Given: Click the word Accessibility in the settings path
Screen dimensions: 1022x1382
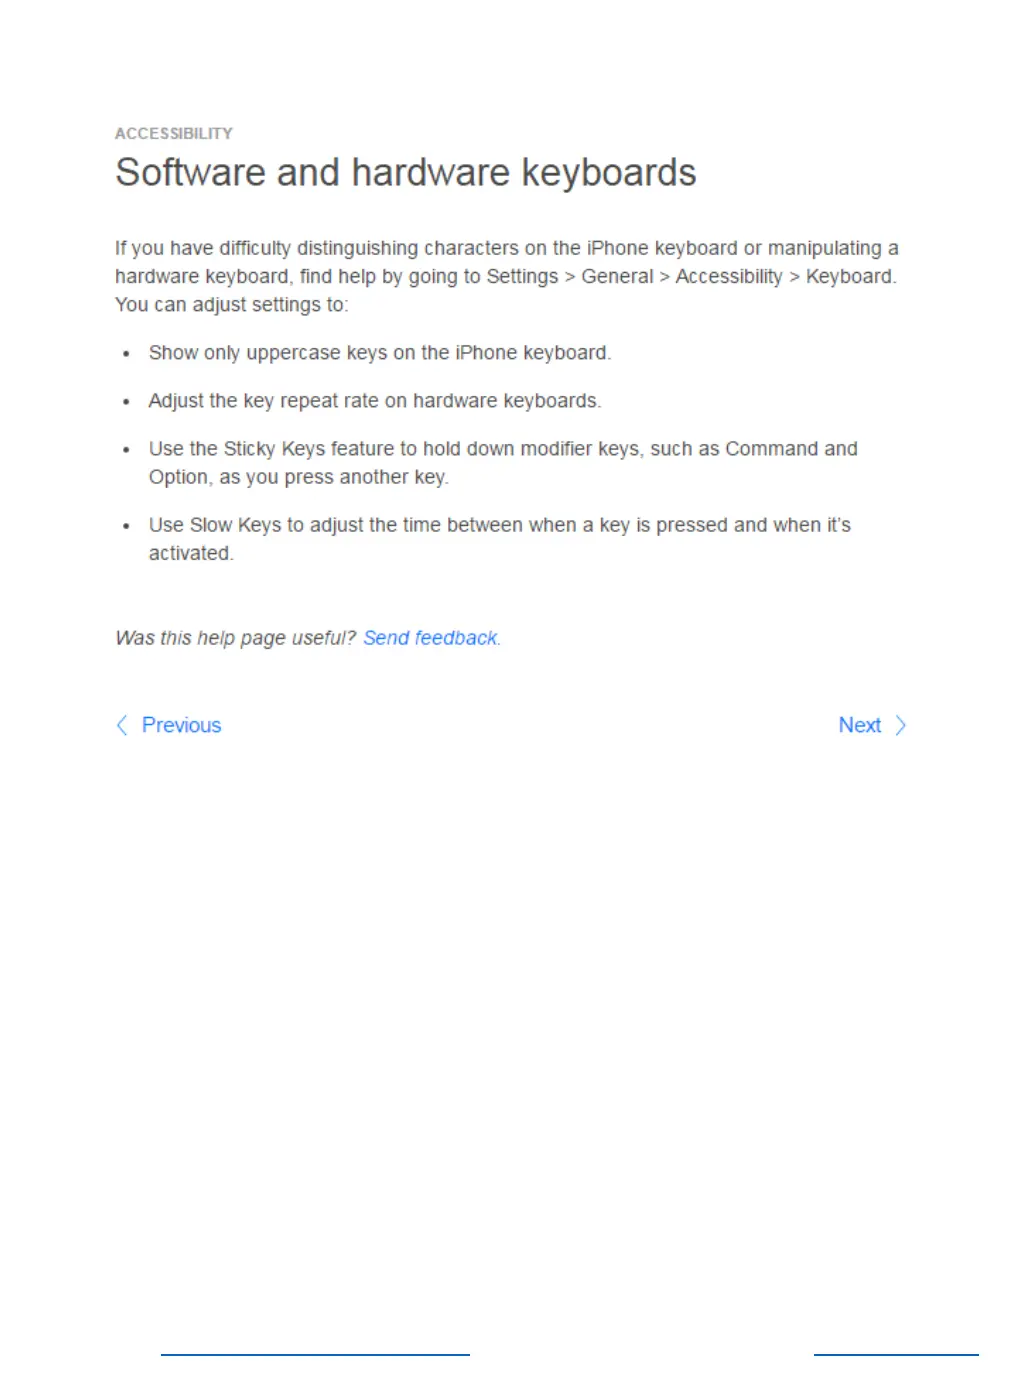Looking at the screenshot, I should (729, 277).
